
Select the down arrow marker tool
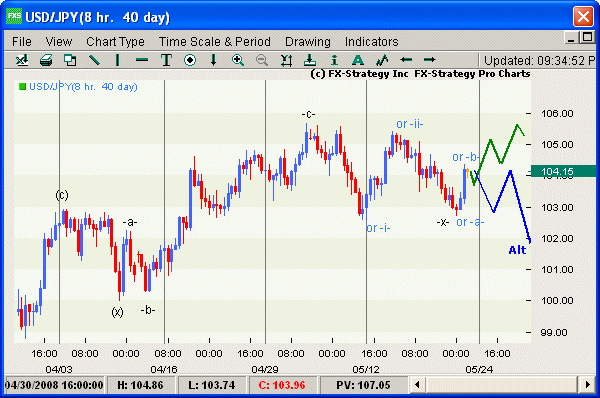coord(214,60)
